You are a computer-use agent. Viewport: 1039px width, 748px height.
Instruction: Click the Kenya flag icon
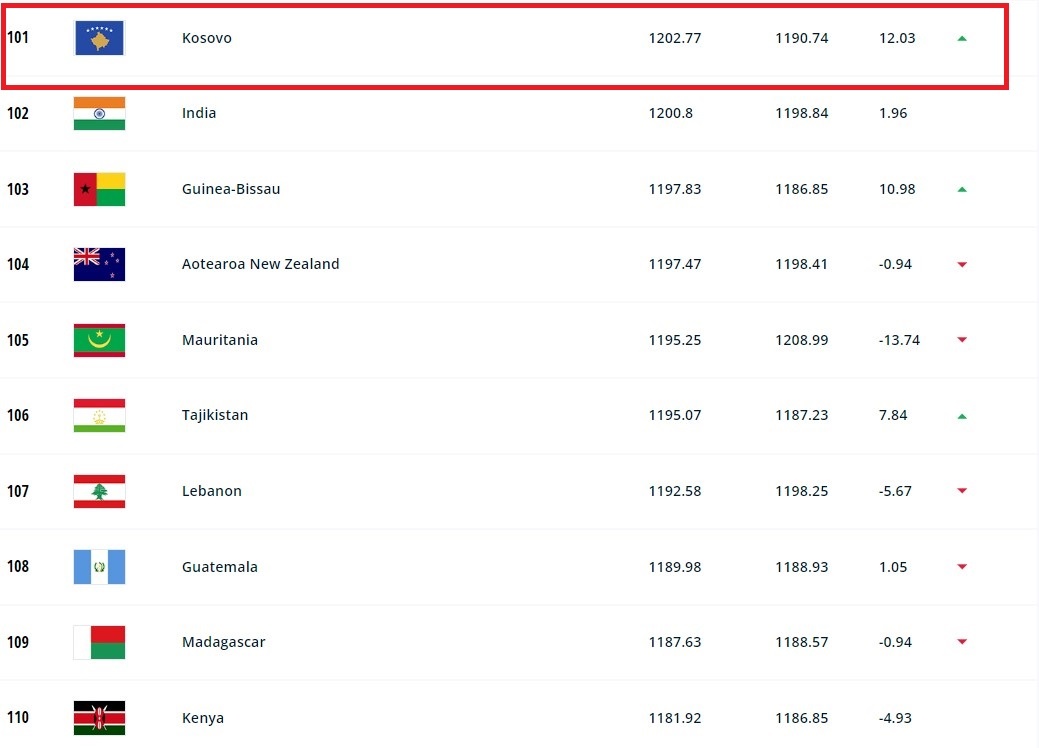(99, 718)
